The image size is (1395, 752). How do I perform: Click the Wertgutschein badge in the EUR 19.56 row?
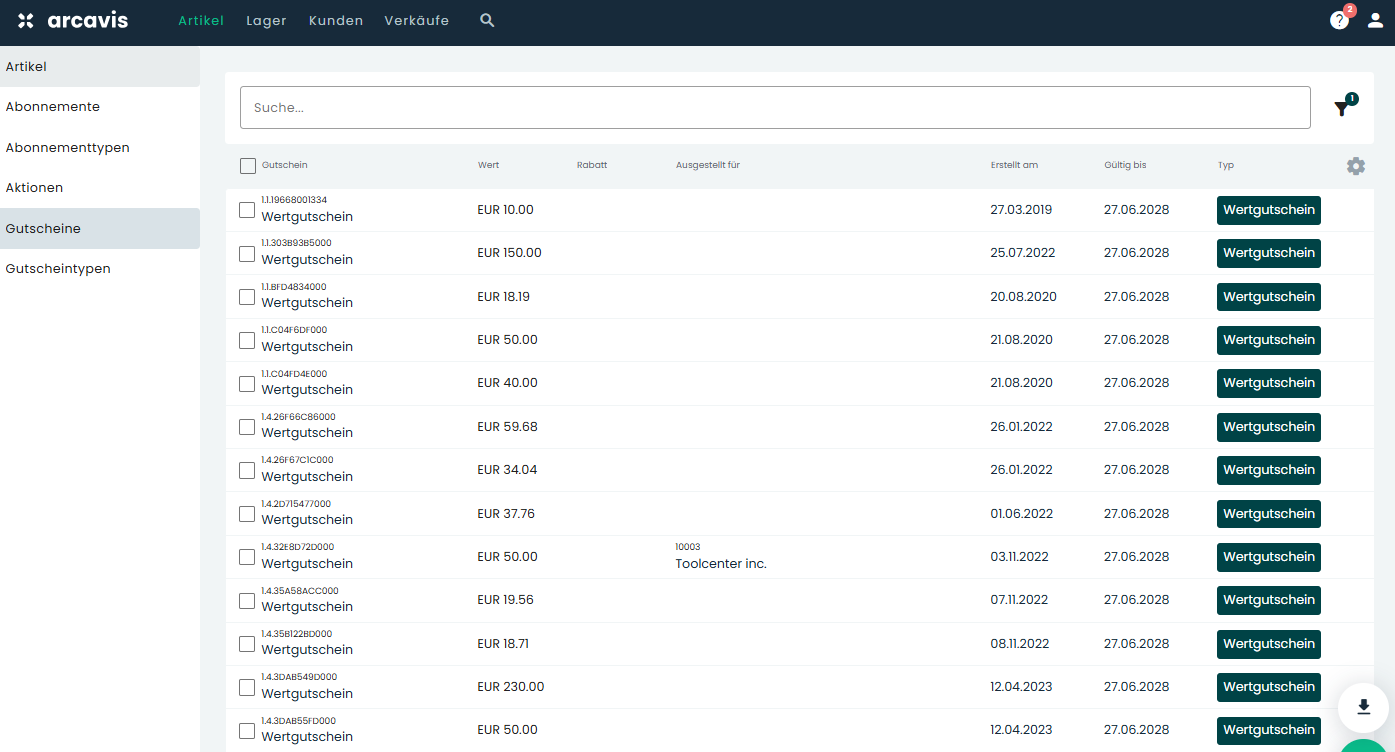pyautogui.click(x=1269, y=600)
